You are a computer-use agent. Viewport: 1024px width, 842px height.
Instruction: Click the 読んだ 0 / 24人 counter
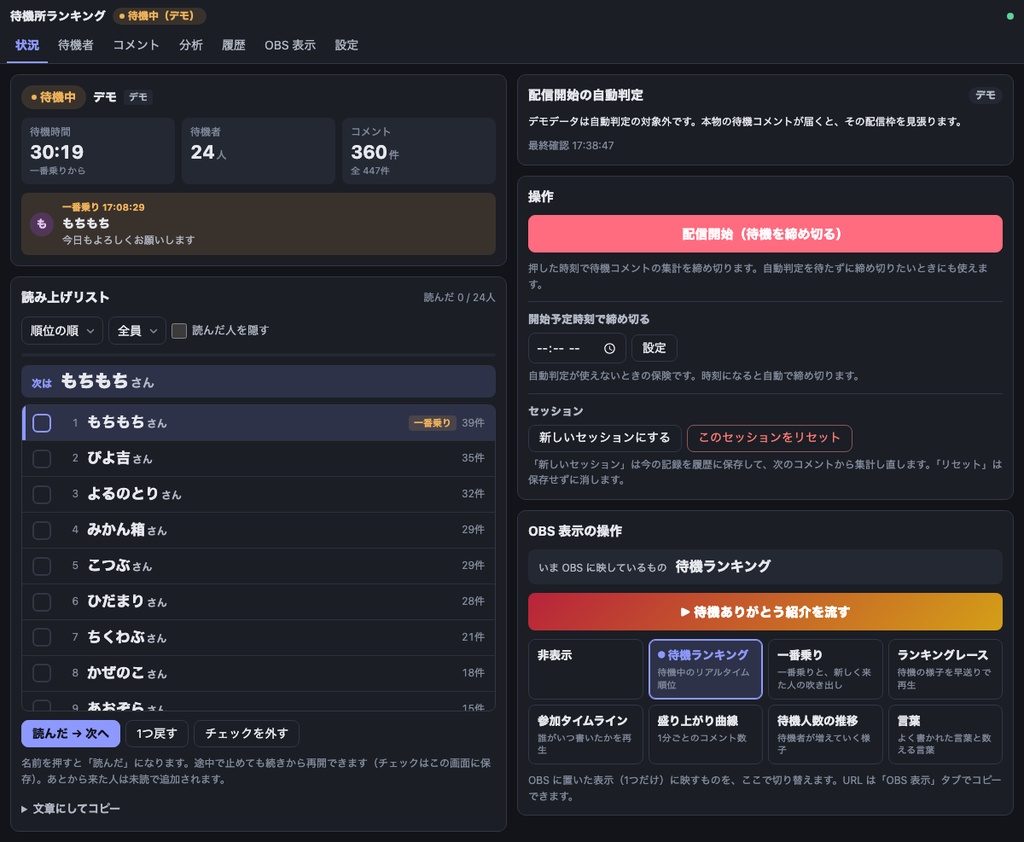pyautogui.click(x=459, y=297)
